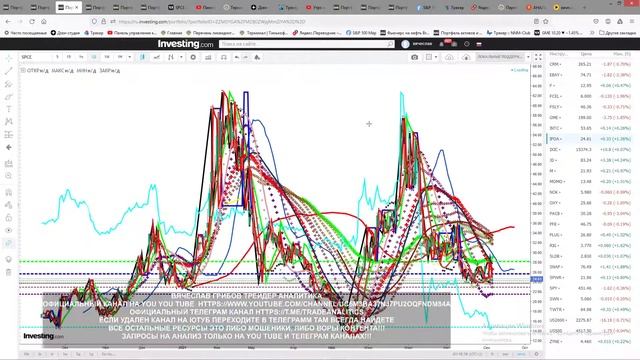The height and width of the screenshot is (360, 640).
Task: Toggle the percent scale button at bottom
Action: 492,354
